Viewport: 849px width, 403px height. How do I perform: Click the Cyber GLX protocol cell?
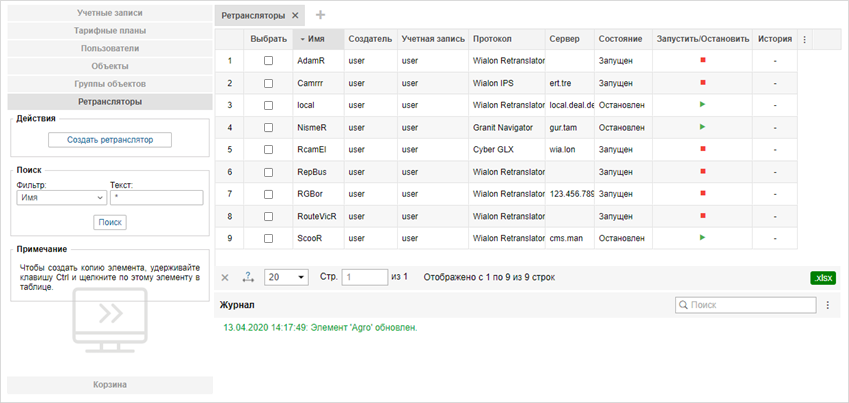[x=507, y=150]
